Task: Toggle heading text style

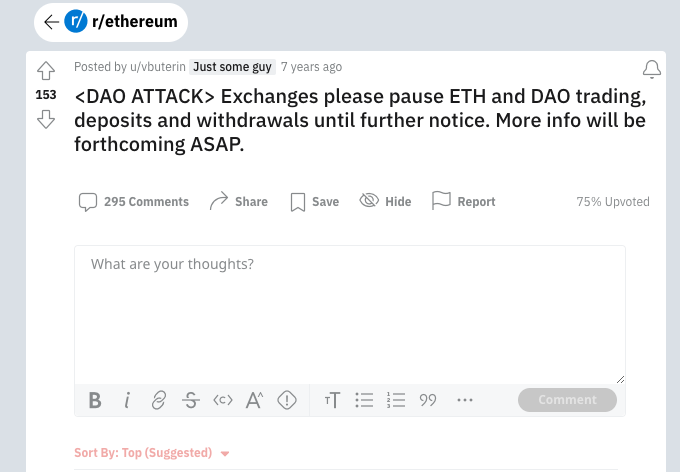Action: pyautogui.click(x=333, y=400)
